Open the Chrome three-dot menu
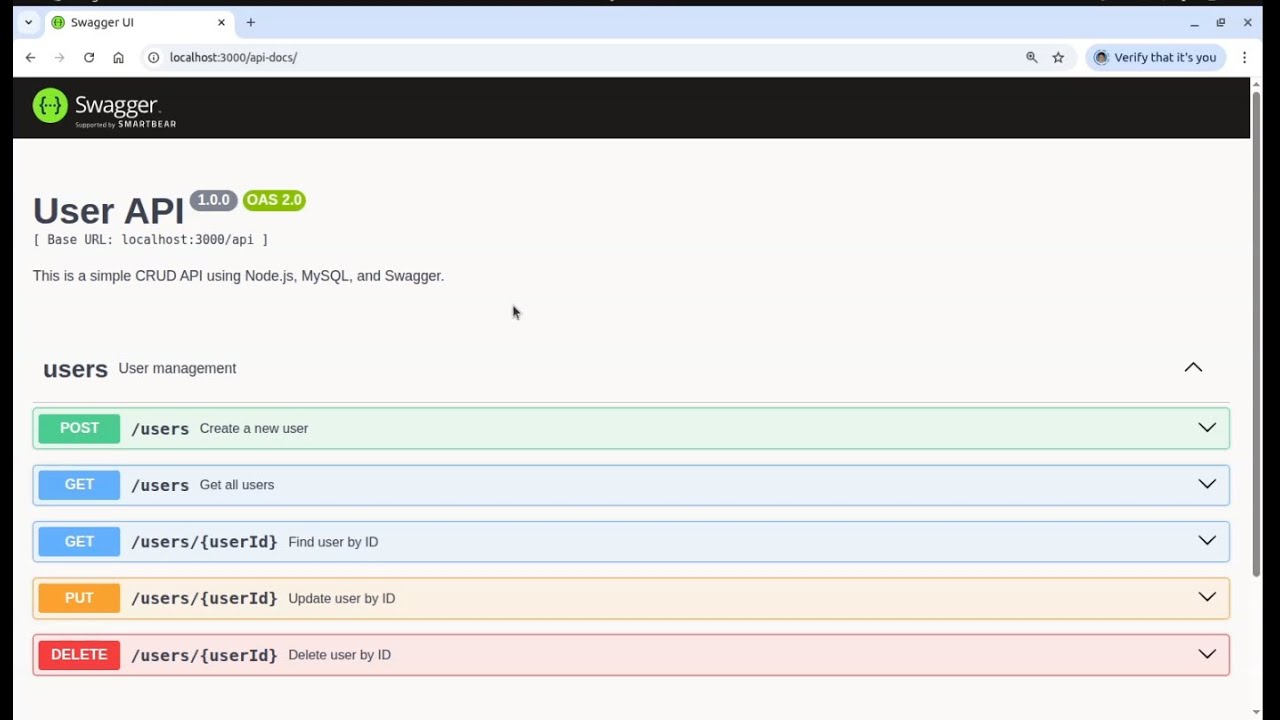 pos(1244,58)
